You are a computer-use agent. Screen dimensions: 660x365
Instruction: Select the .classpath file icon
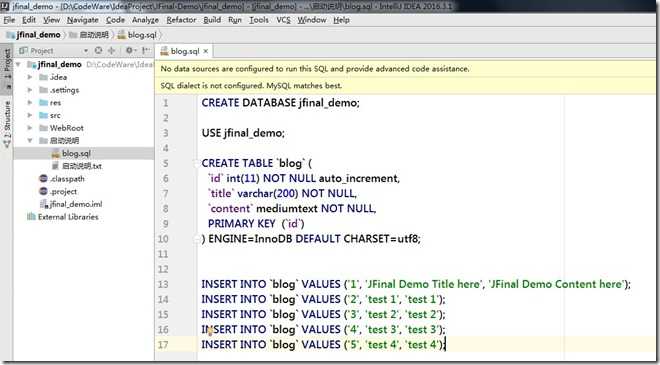(43, 179)
